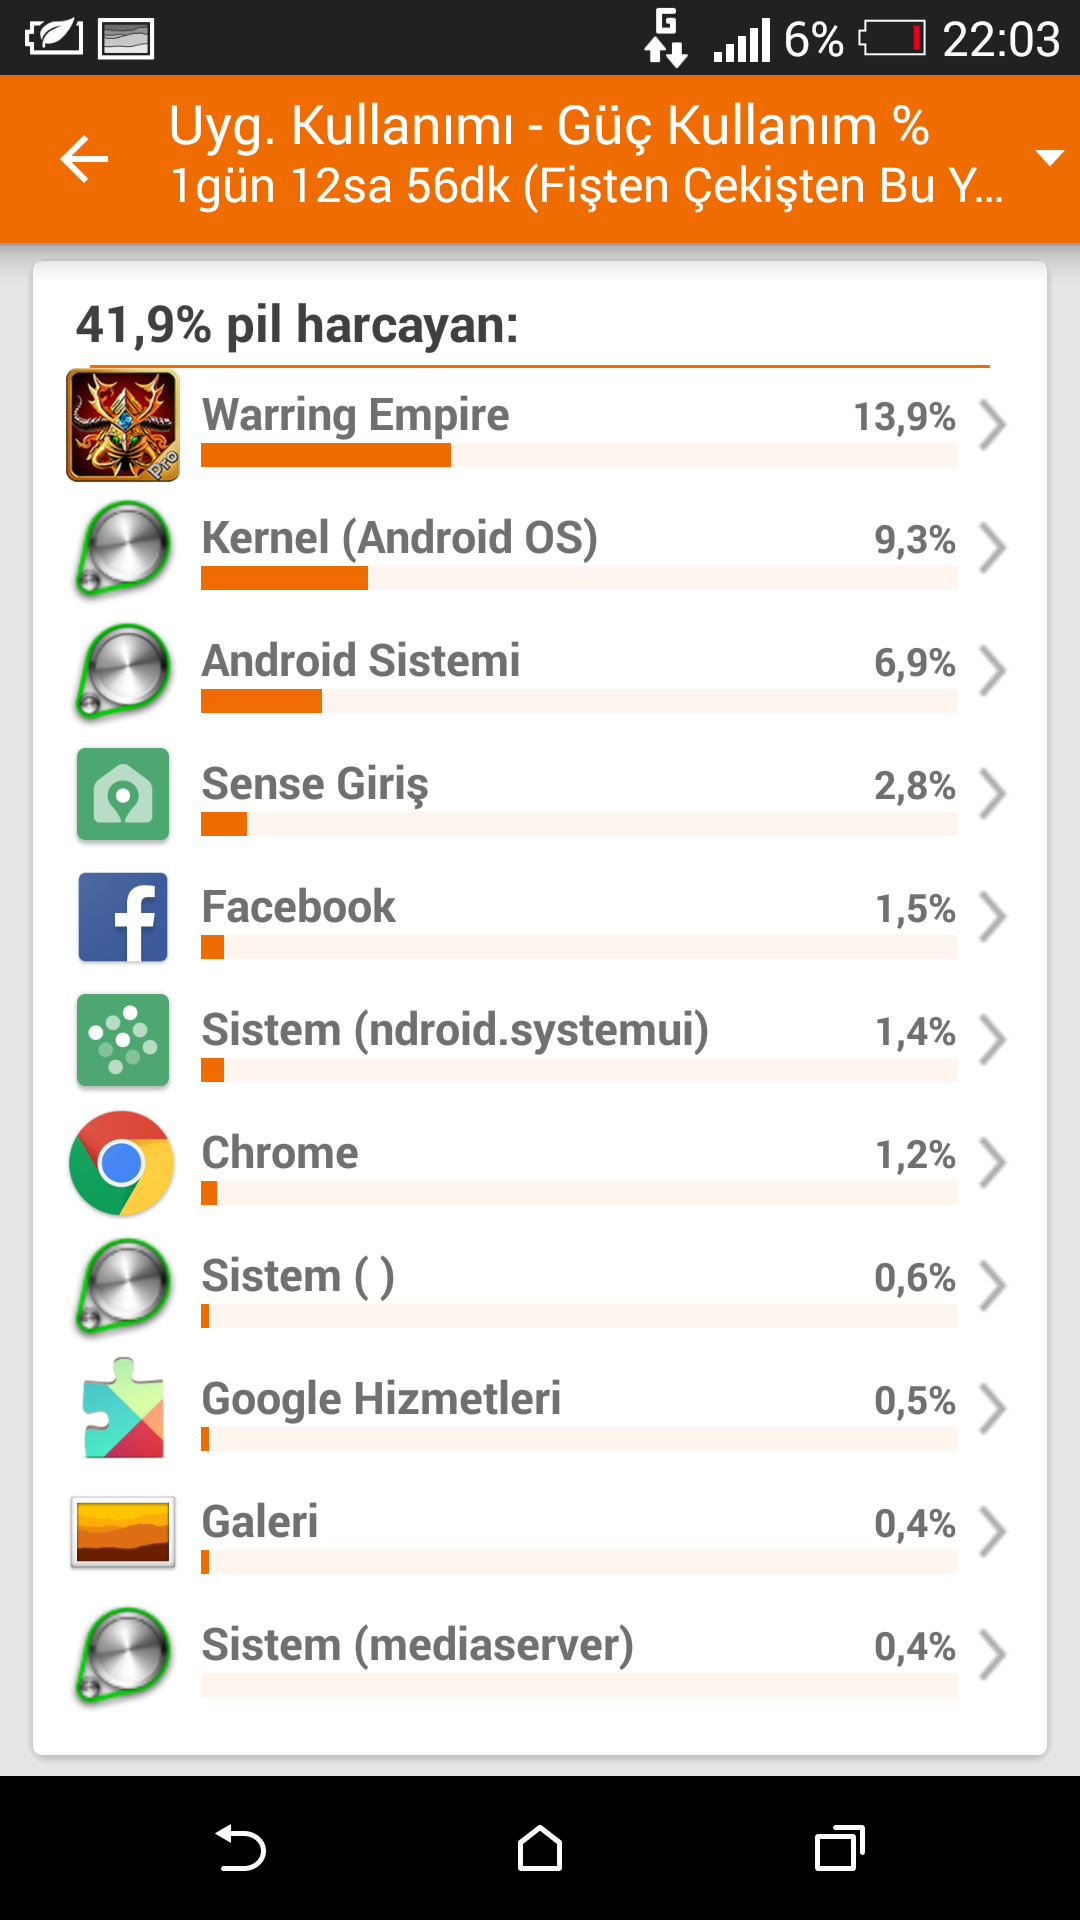Expand Android Sistemi details chevron
The width and height of the screenshot is (1080, 1920).
coord(991,671)
